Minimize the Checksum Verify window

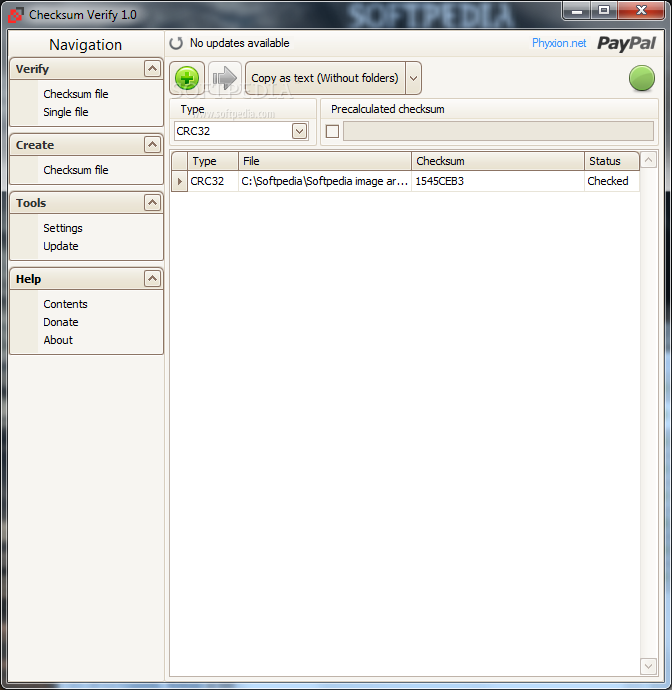coord(577,11)
